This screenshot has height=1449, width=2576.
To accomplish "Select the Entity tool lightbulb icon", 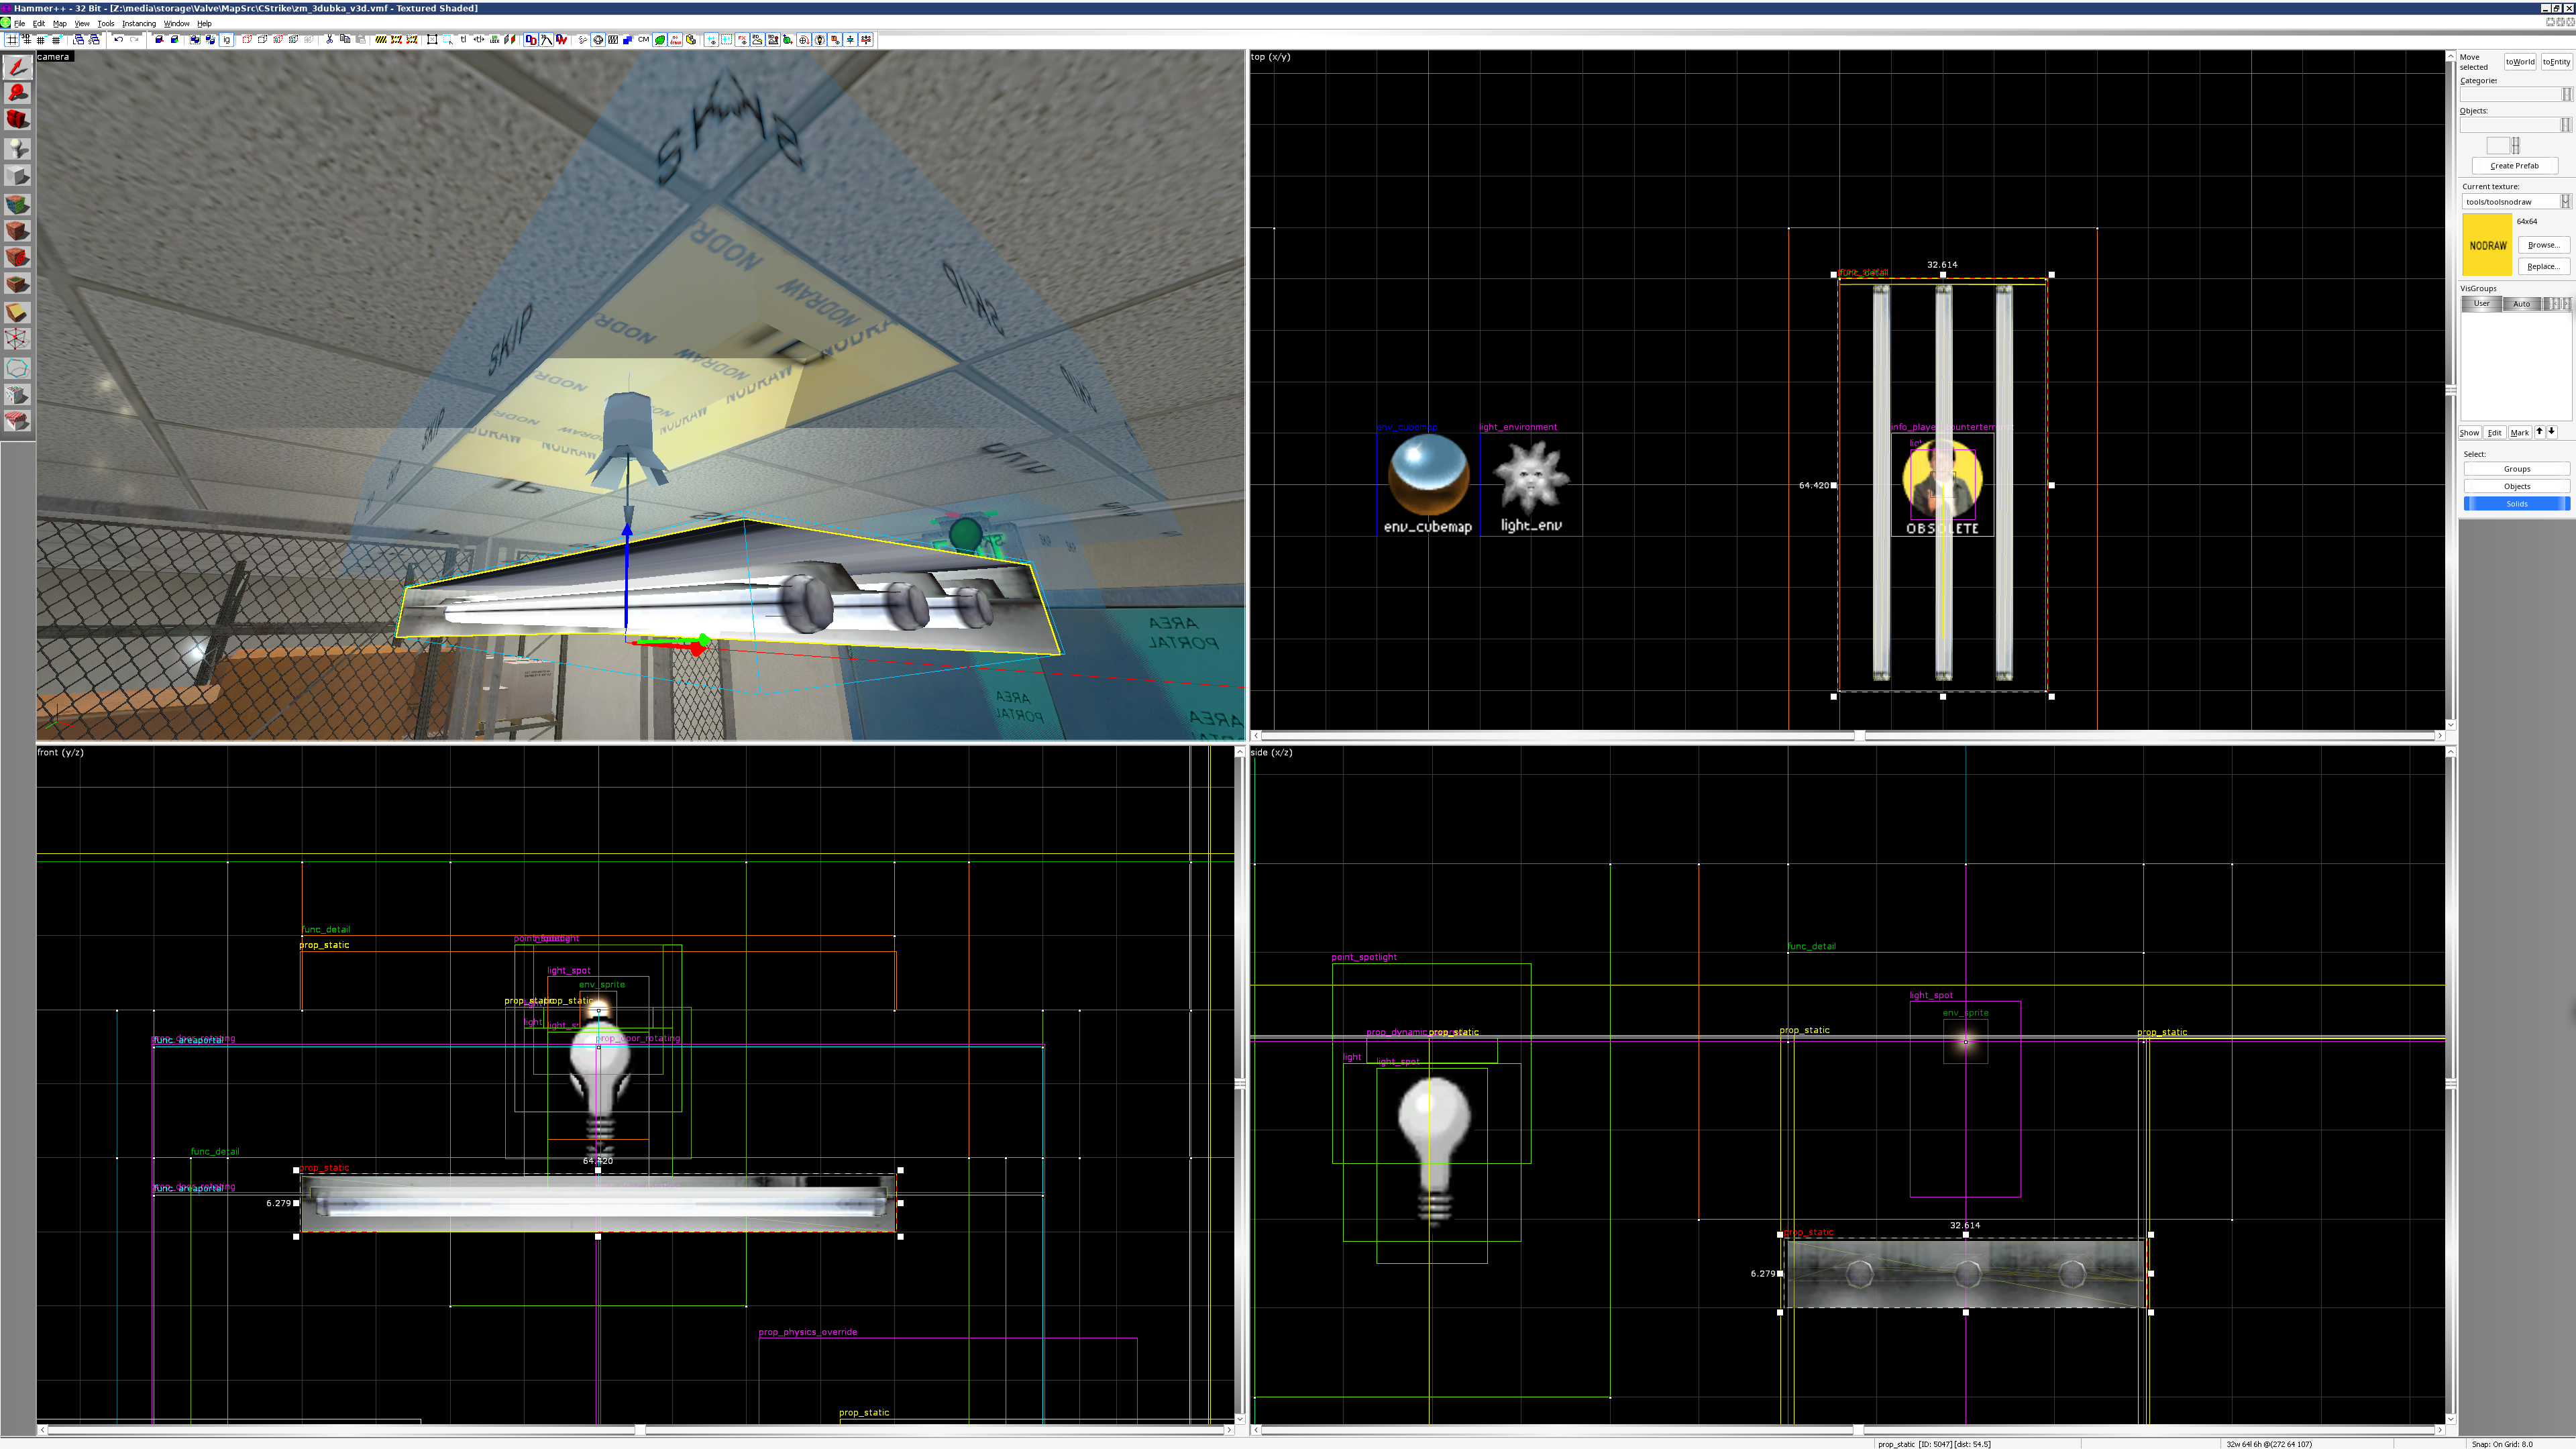I will point(17,148).
